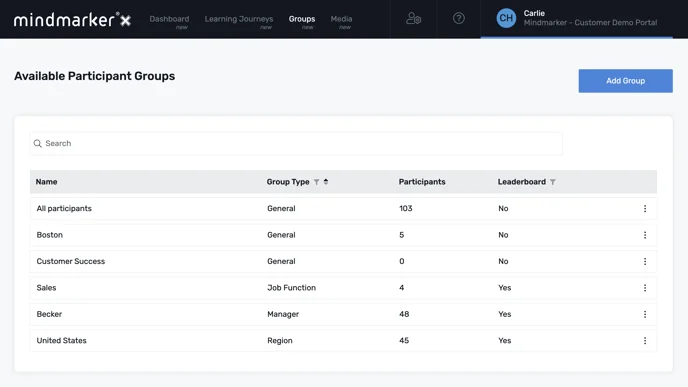This screenshot has height=387, width=688.
Task: Open the three-dot menu for Becker
Action: tap(645, 314)
